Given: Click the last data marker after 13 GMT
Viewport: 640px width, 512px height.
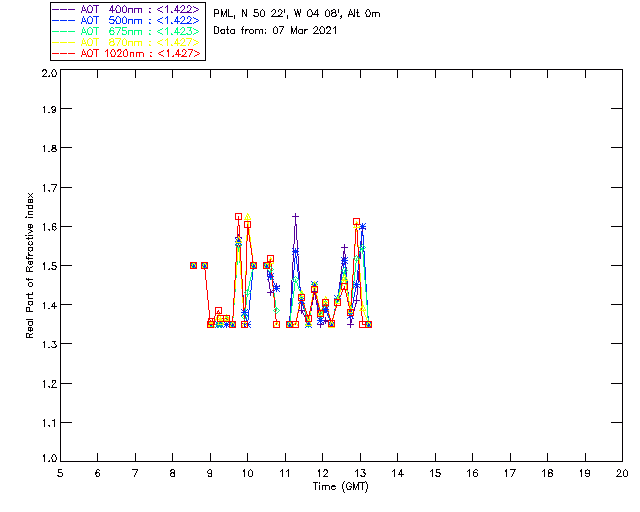Looking at the screenshot, I should [x=368, y=324].
